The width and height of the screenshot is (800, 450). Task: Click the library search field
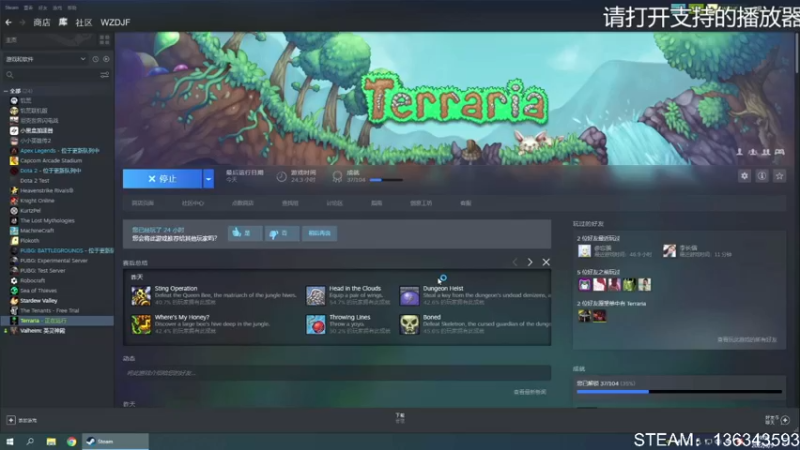[51, 75]
